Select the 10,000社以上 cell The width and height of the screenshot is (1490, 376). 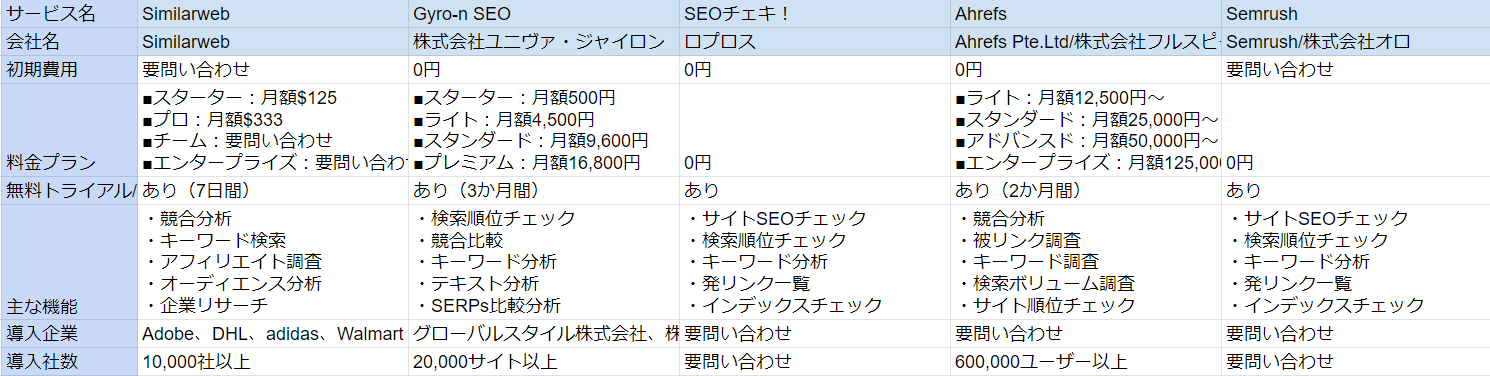274,361
